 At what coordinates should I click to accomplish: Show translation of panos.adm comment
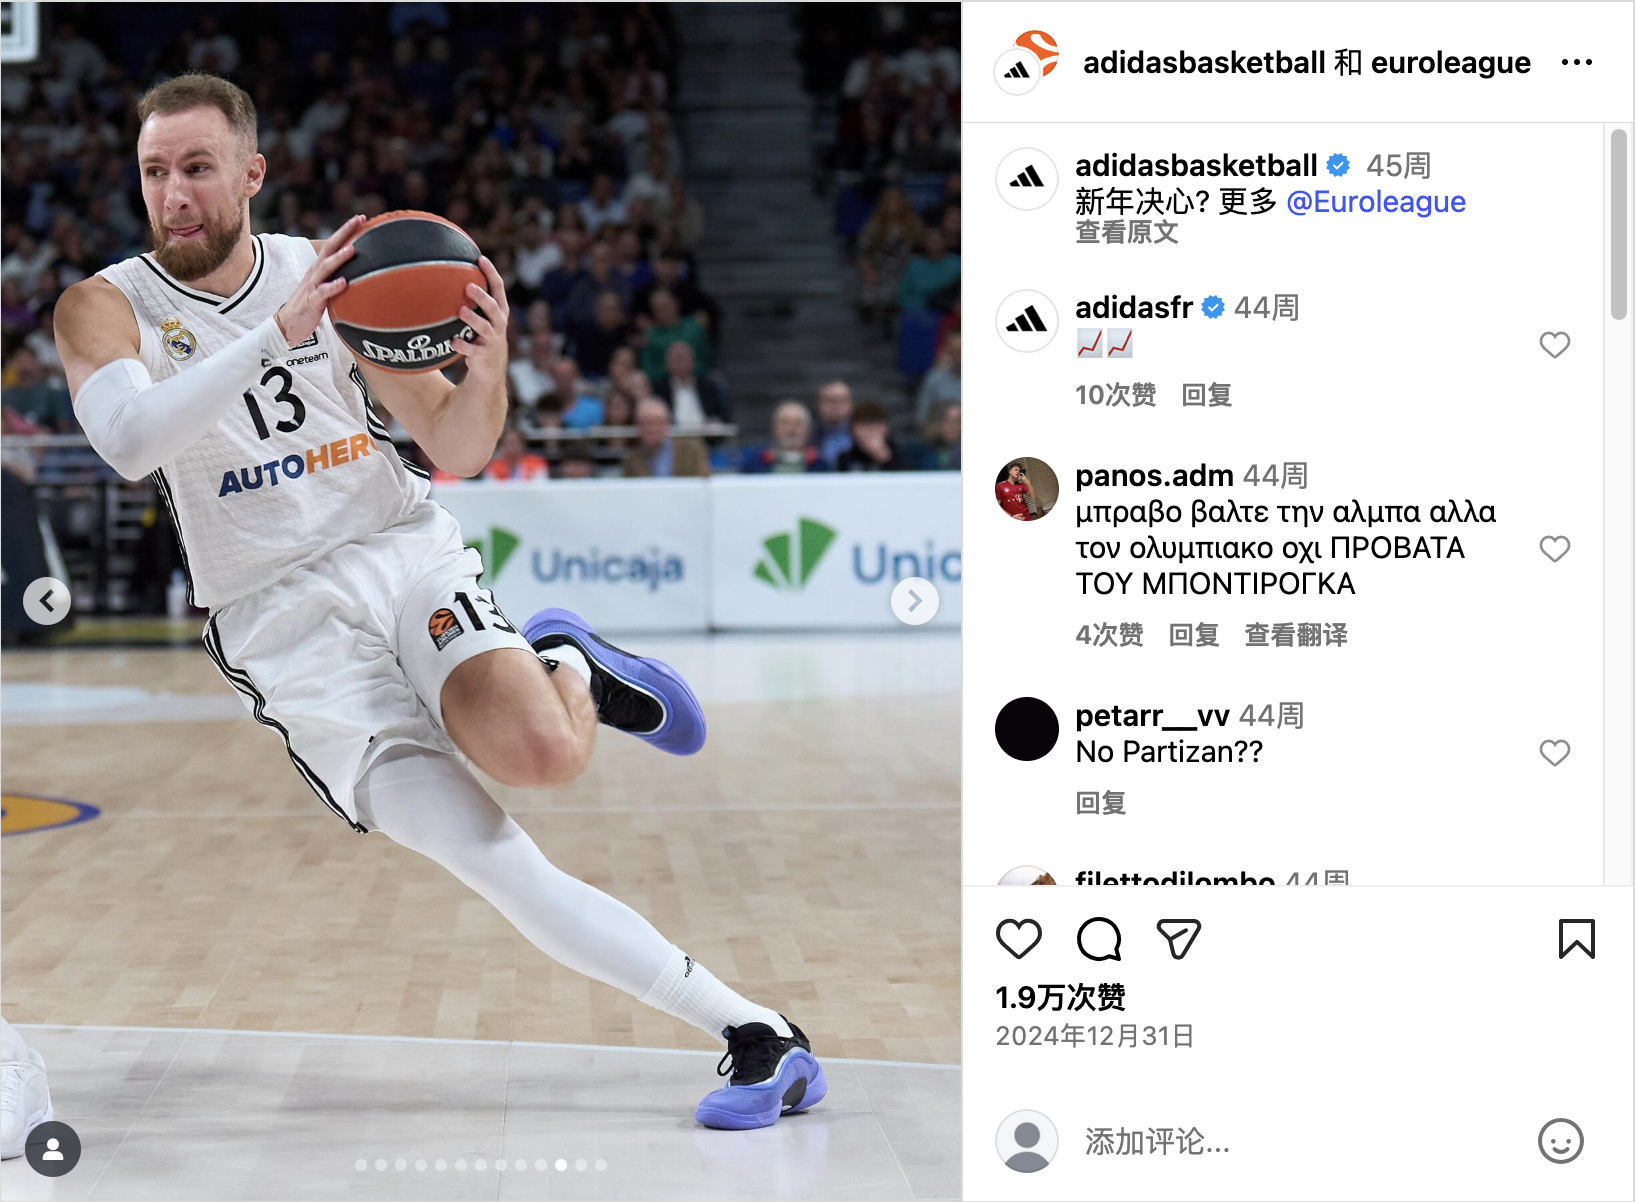(1295, 635)
